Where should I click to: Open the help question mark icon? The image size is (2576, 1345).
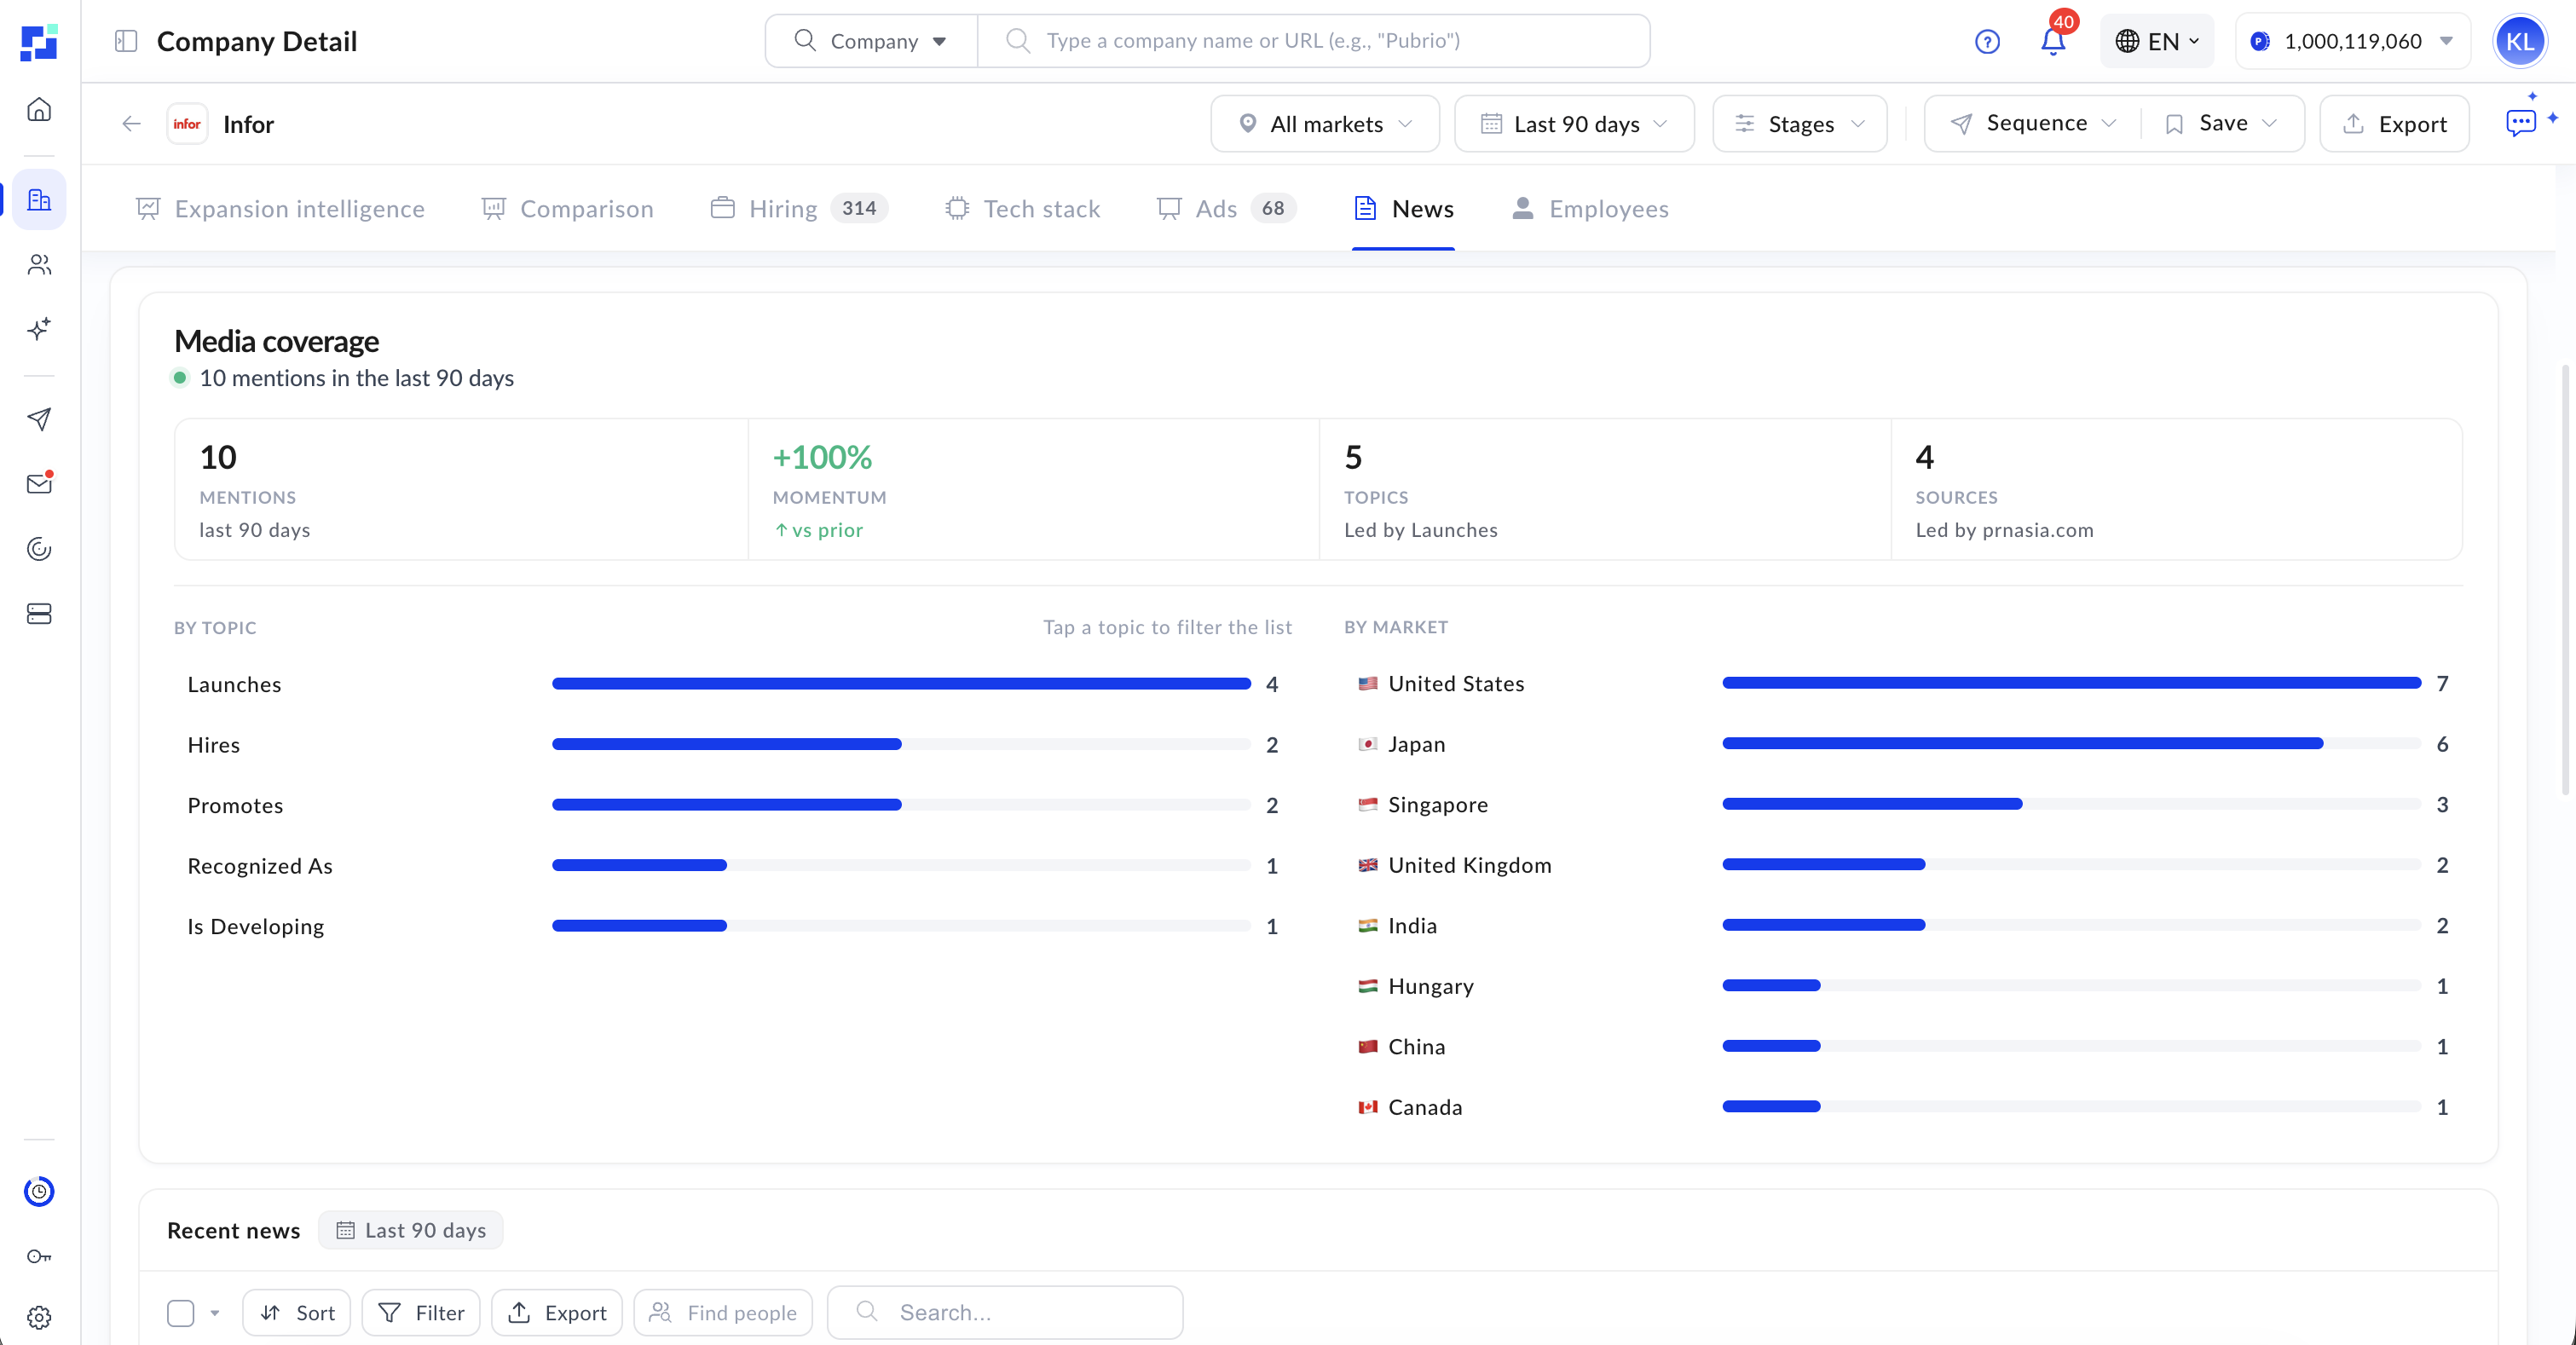coord(1987,41)
